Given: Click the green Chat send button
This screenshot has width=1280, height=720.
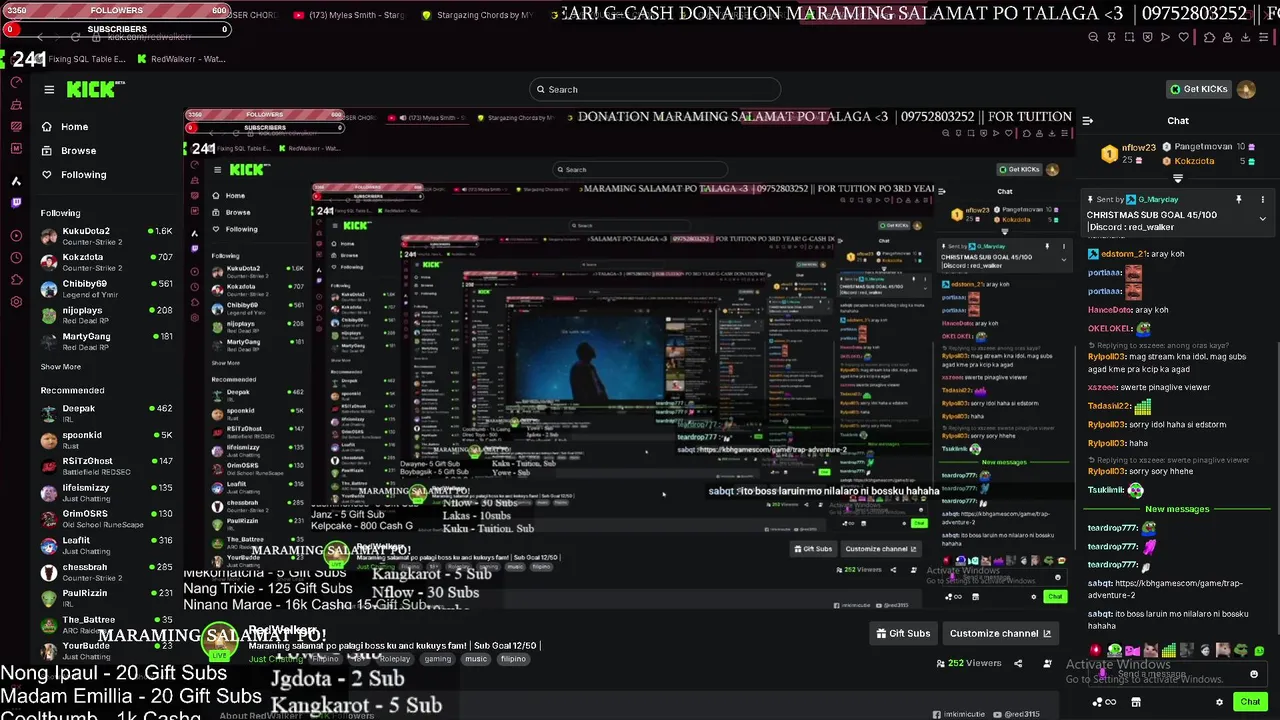Looking at the screenshot, I should point(1250,702).
